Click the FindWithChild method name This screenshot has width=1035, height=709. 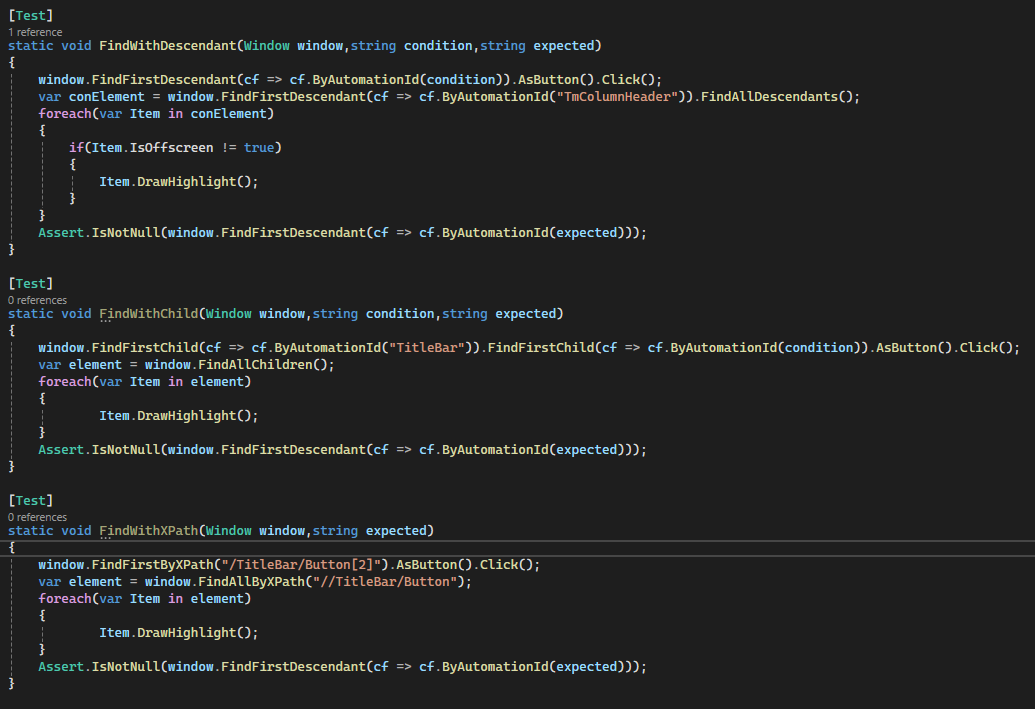point(148,314)
